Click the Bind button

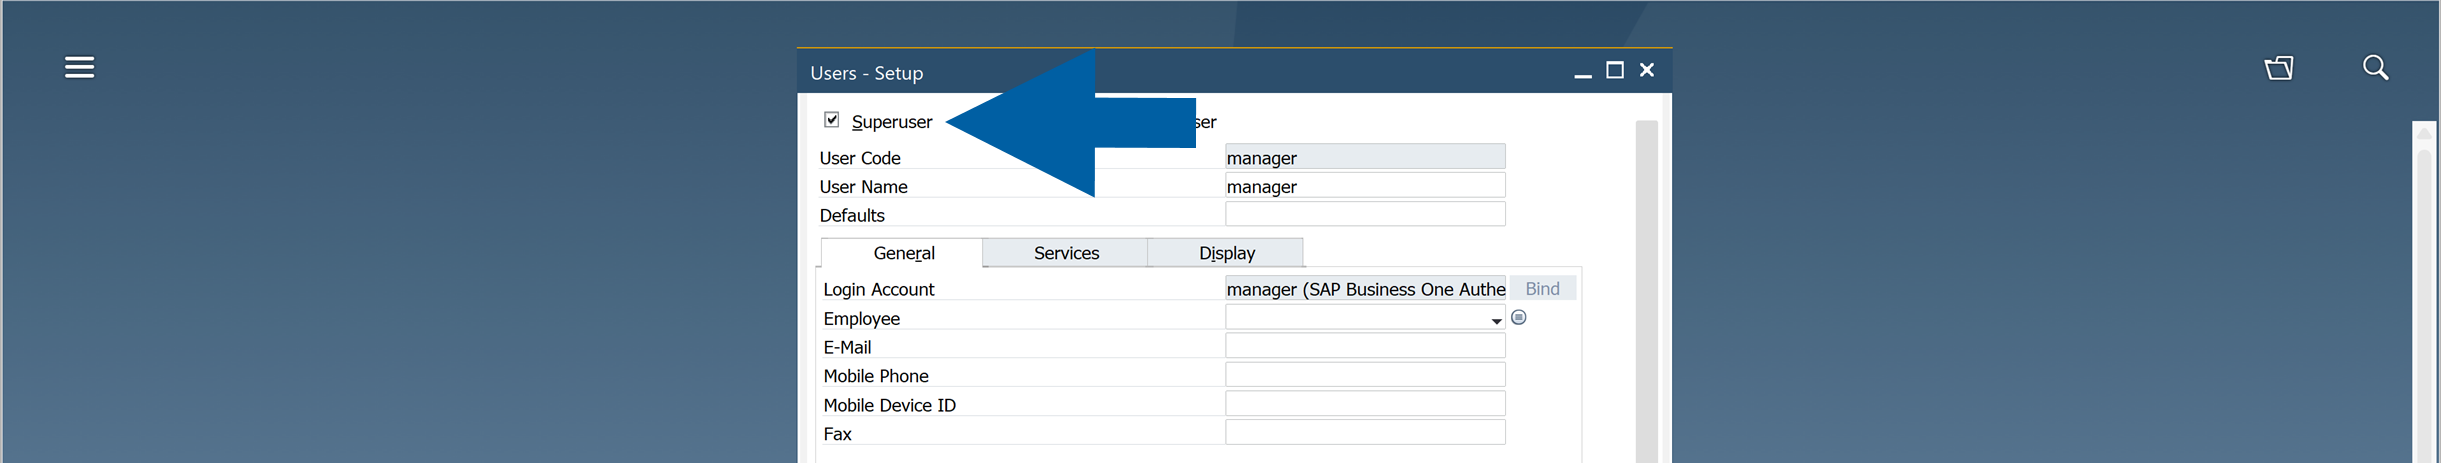(1542, 288)
